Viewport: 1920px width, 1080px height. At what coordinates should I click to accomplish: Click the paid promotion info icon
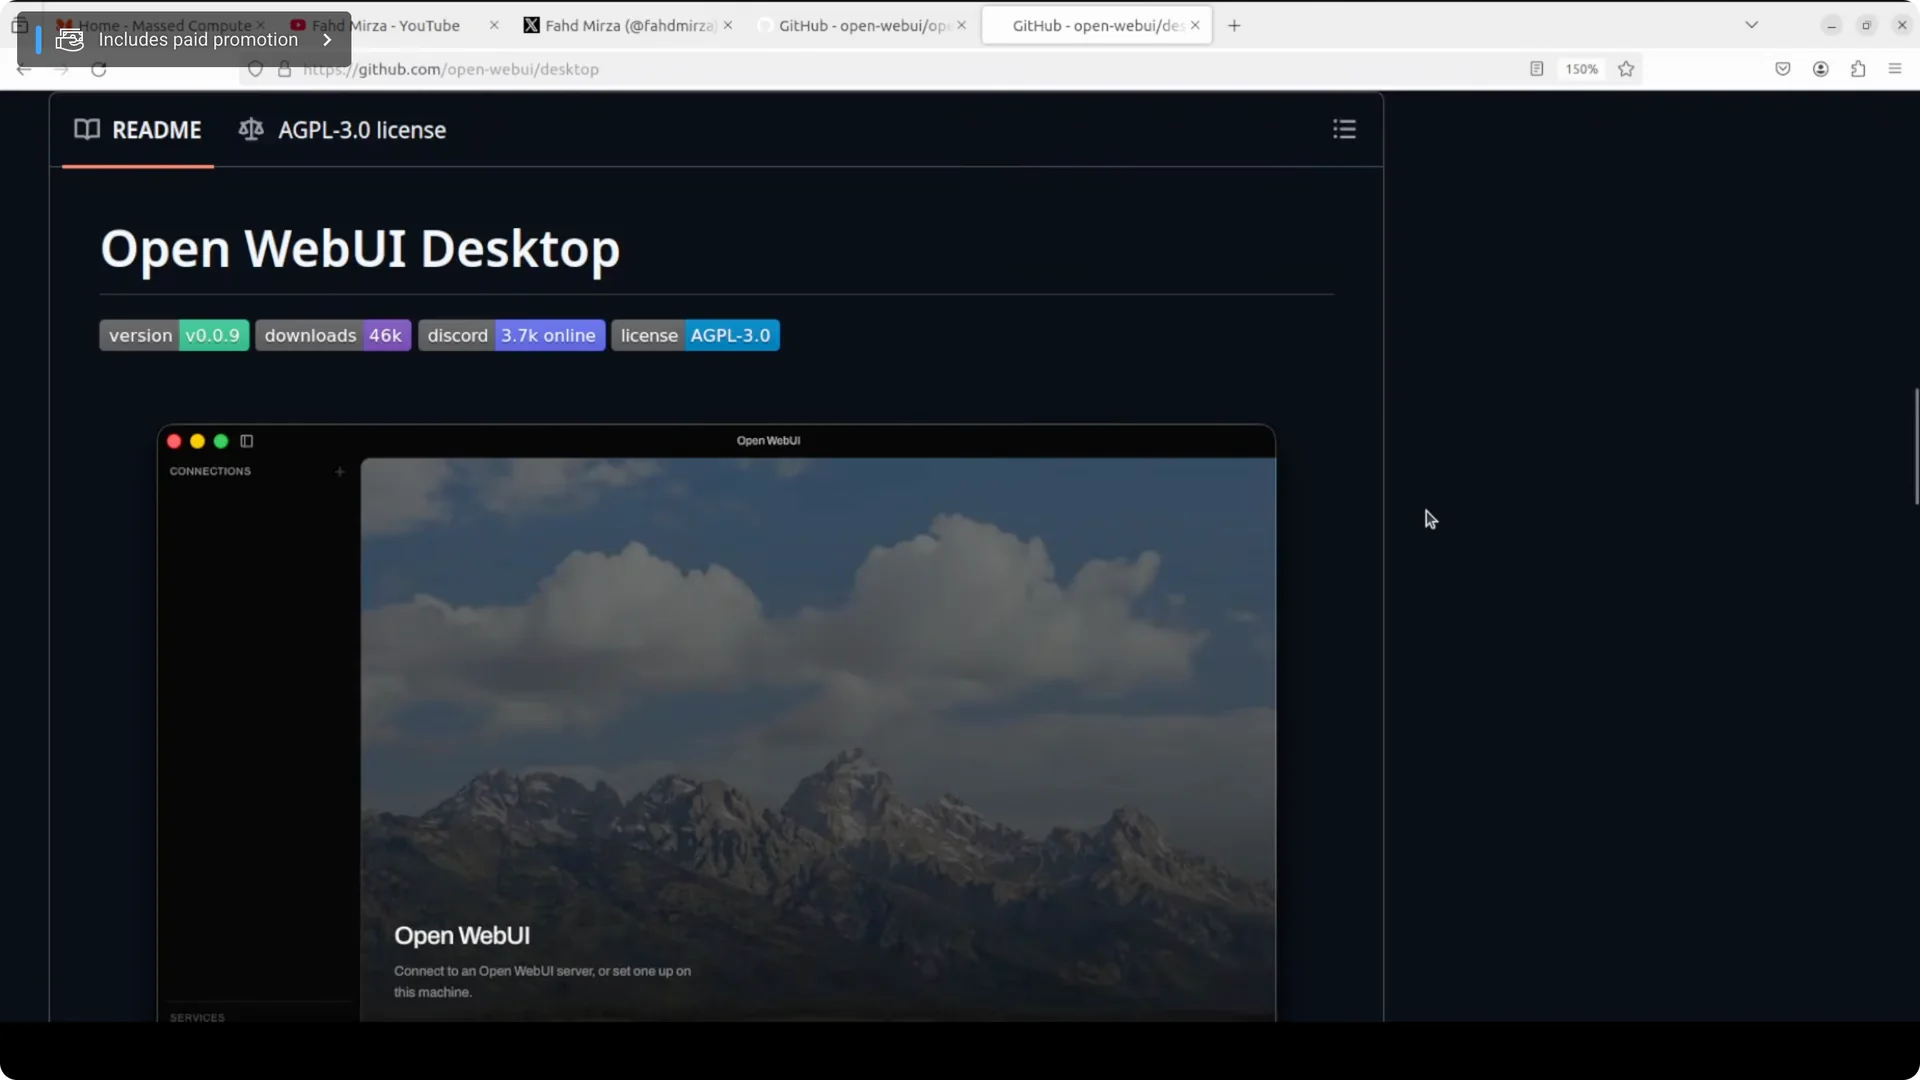coord(70,40)
